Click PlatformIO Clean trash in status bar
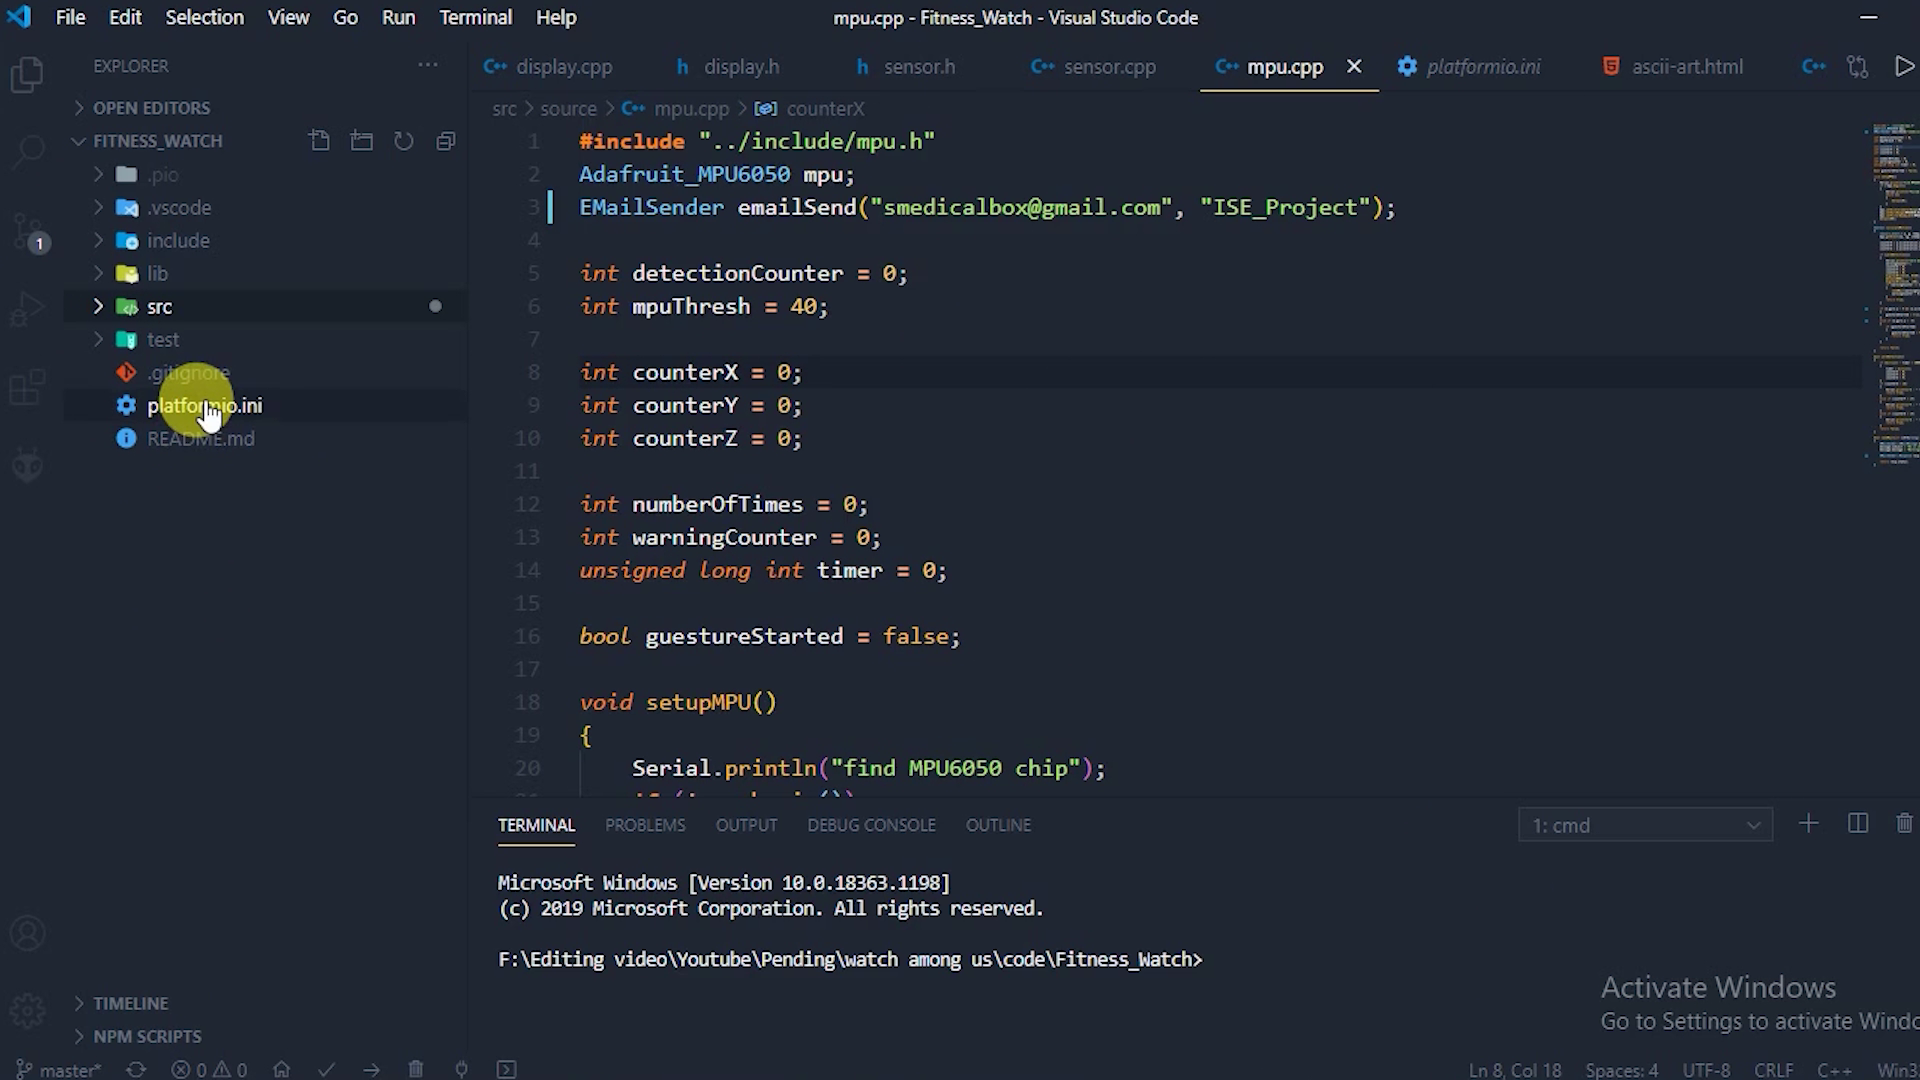This screenshot has width=1920, height=1080. [416, 1069]
